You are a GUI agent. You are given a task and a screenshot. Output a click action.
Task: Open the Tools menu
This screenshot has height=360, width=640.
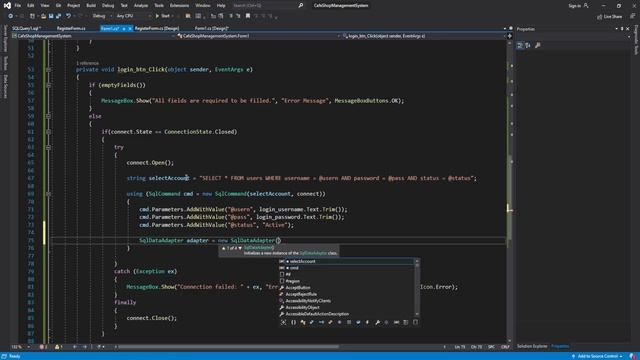(x=159, y=6)
